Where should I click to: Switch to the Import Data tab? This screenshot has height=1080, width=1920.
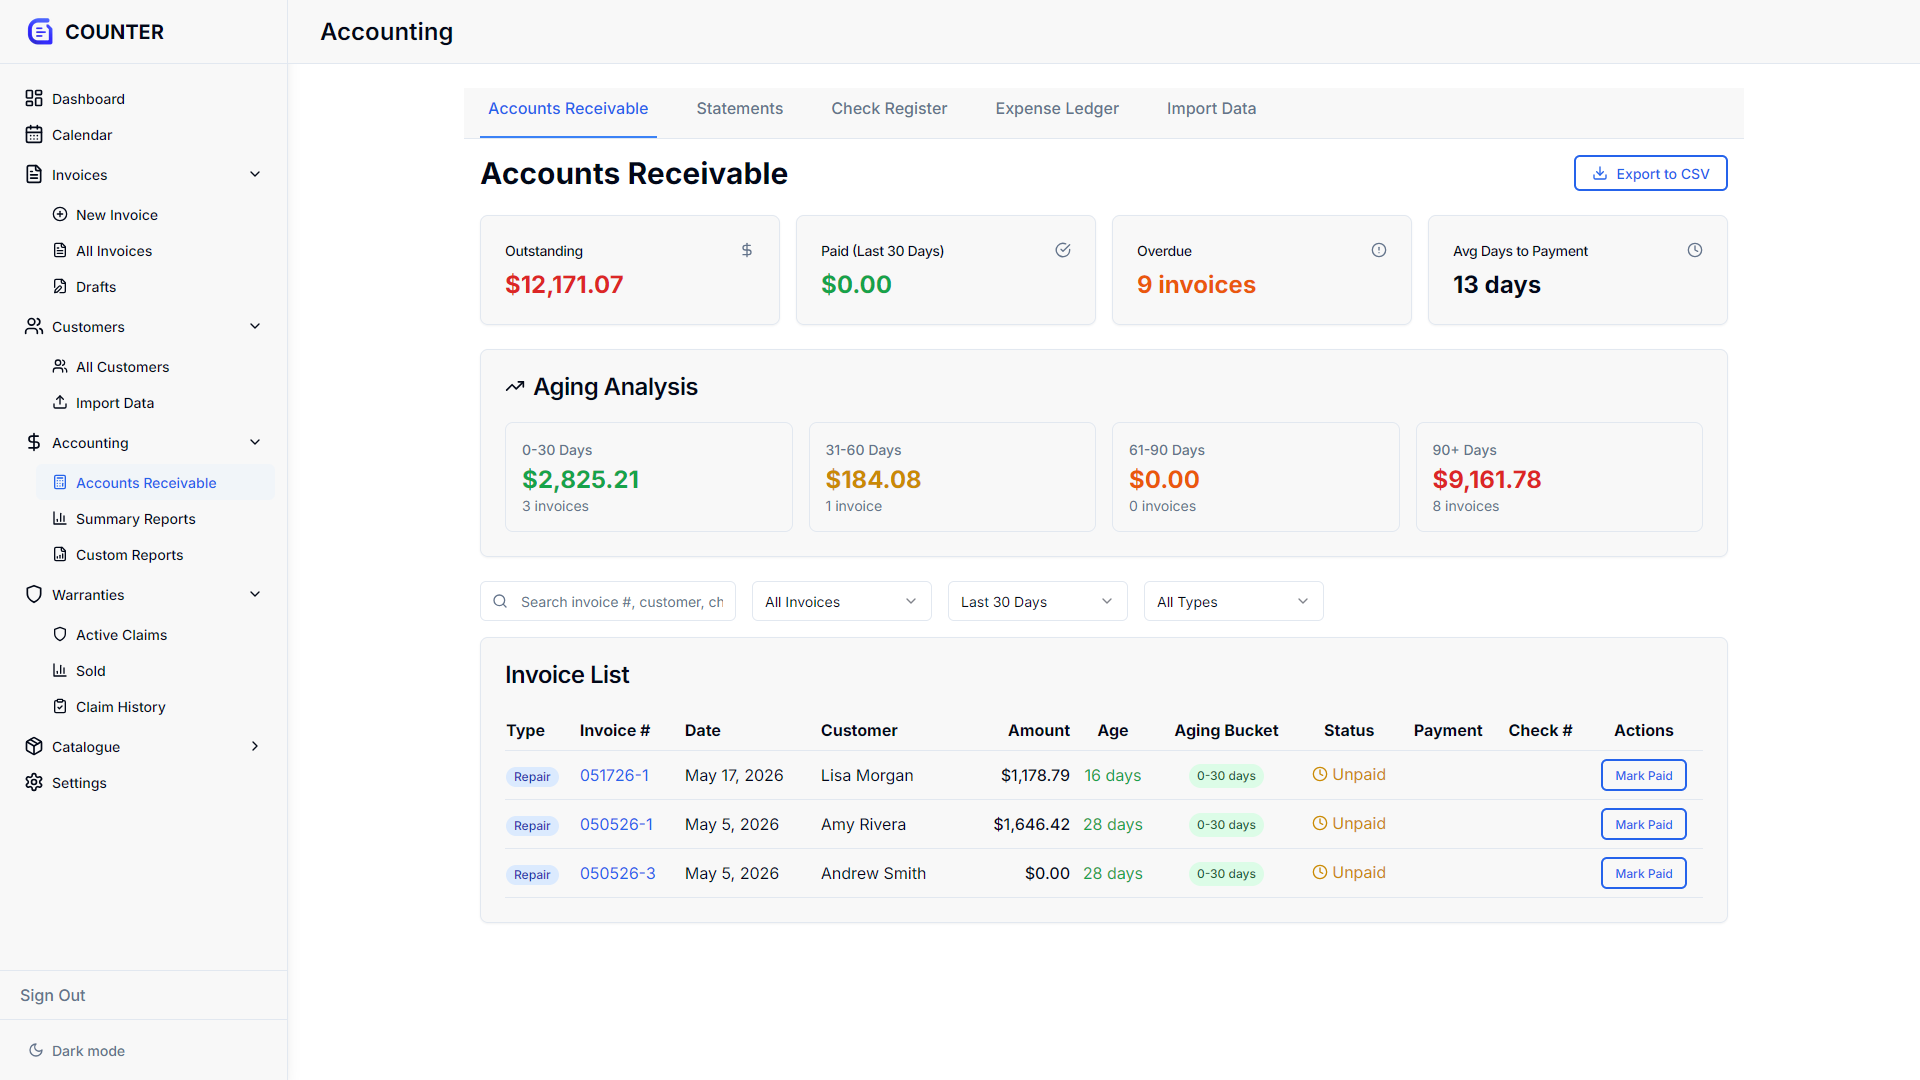point(1211,108)
